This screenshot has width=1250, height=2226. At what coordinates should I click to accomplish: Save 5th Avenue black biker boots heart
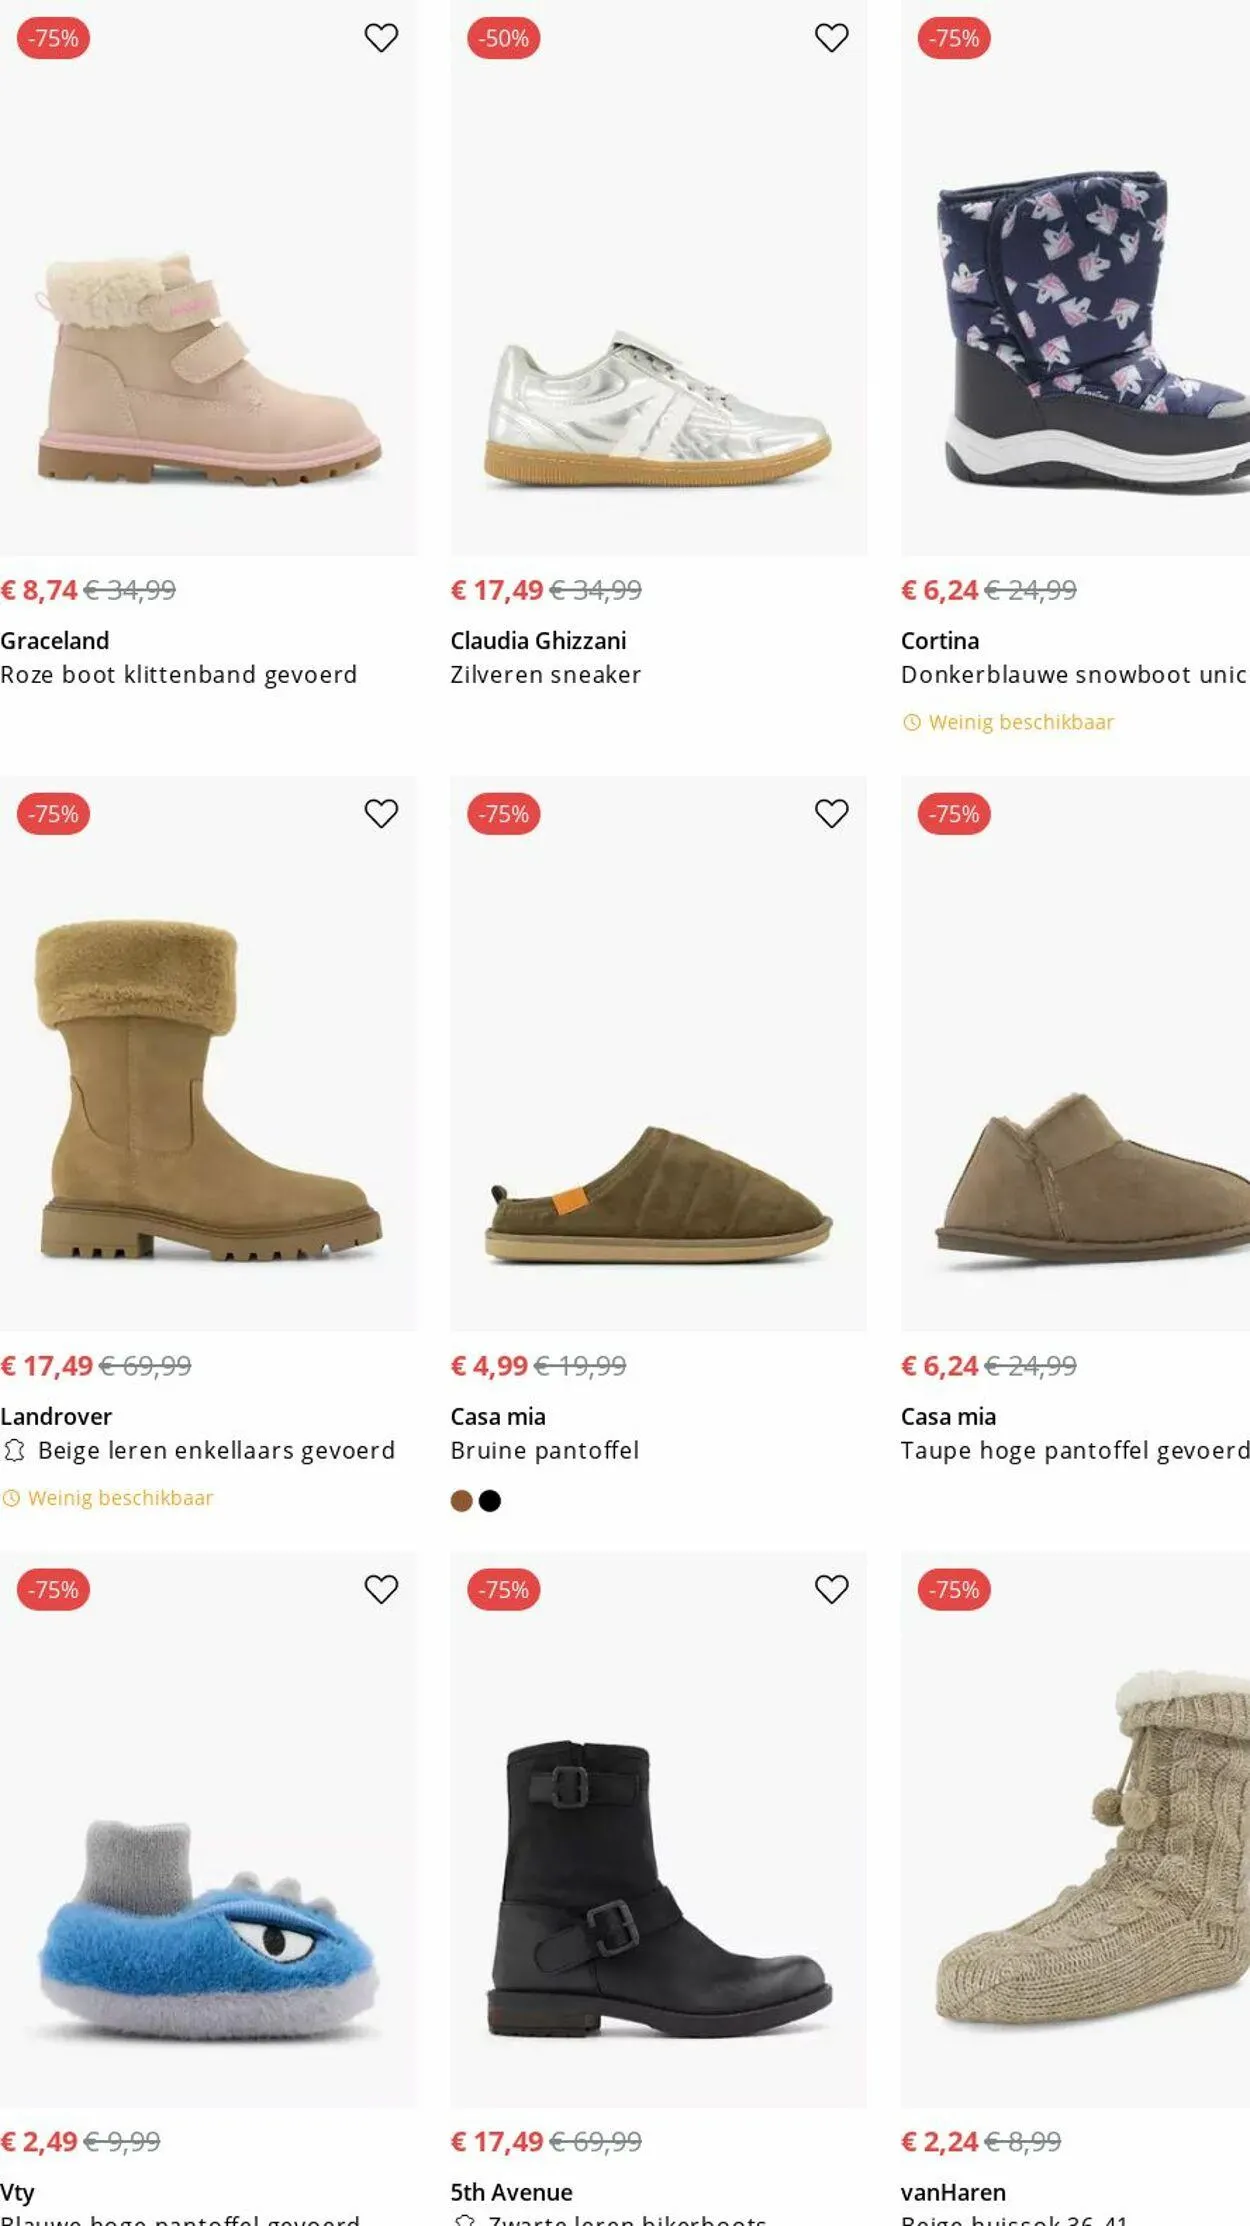tap(831, 1589)
